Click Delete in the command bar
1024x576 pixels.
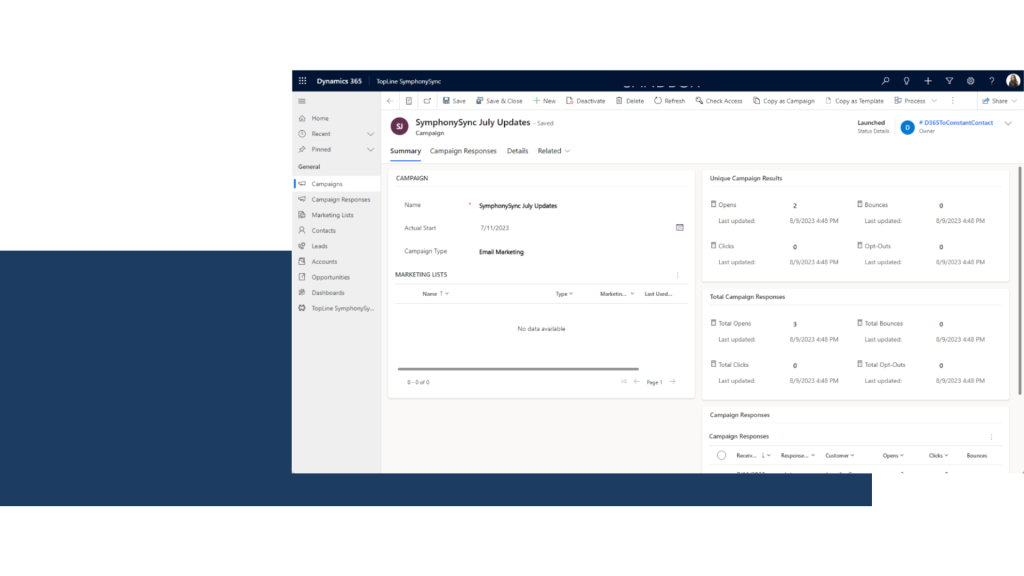(630, 101)
